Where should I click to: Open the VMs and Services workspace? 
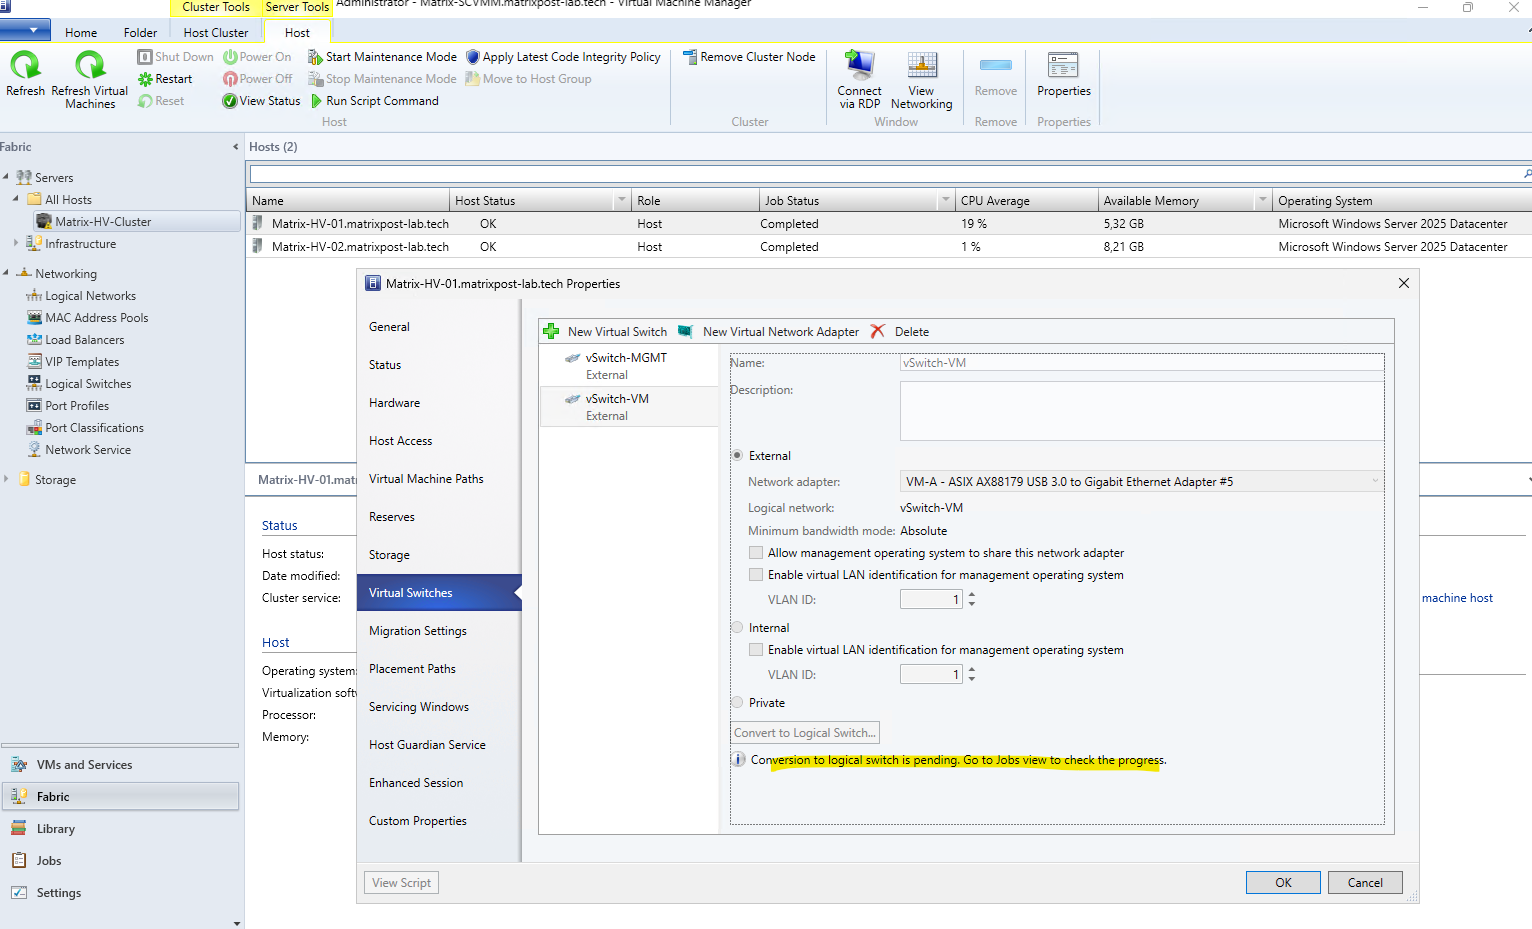click(x=120, y=765)
